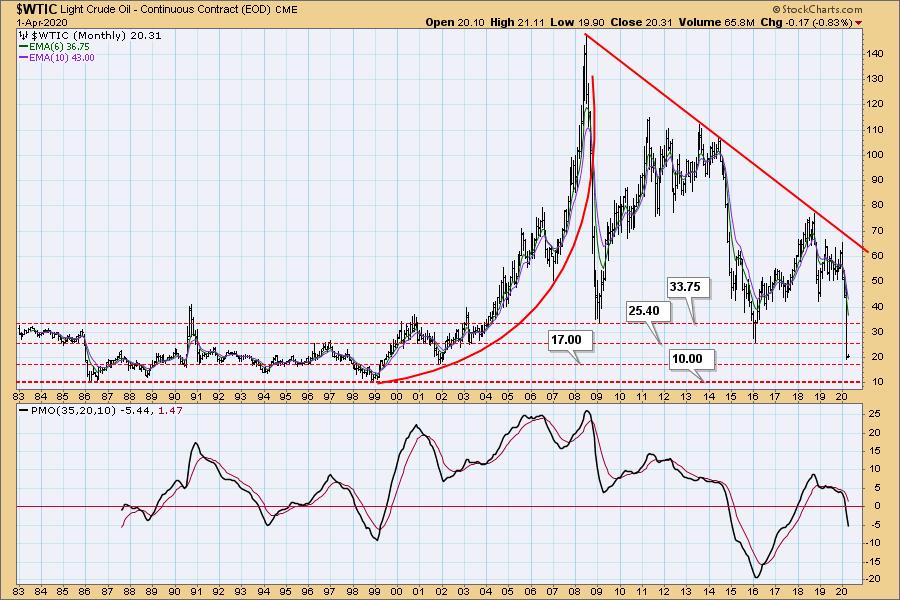Click the 100 label on the price axis
Image resolution: width=900 pixels, height=600 pixels.
click(874, 154)
